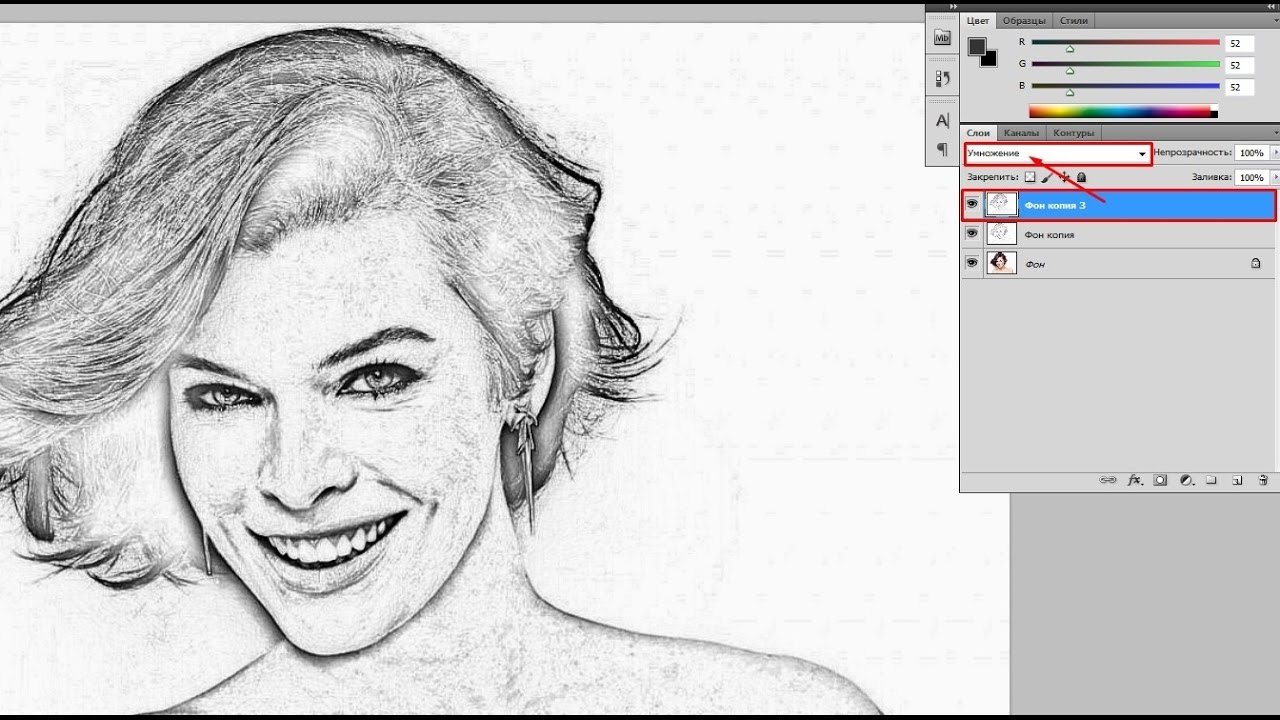This screenshot has width=1280, height=720.
Task: Hide the Фон копия 3 layer
Action: [x=972, y=204]
